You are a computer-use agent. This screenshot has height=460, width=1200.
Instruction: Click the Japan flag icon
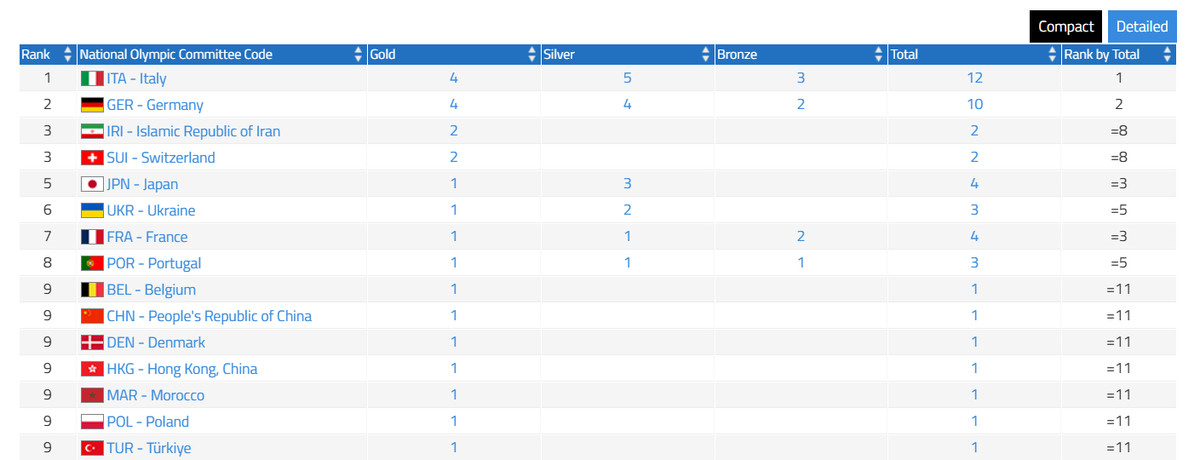pyautogui.click(x=92, y=184)
